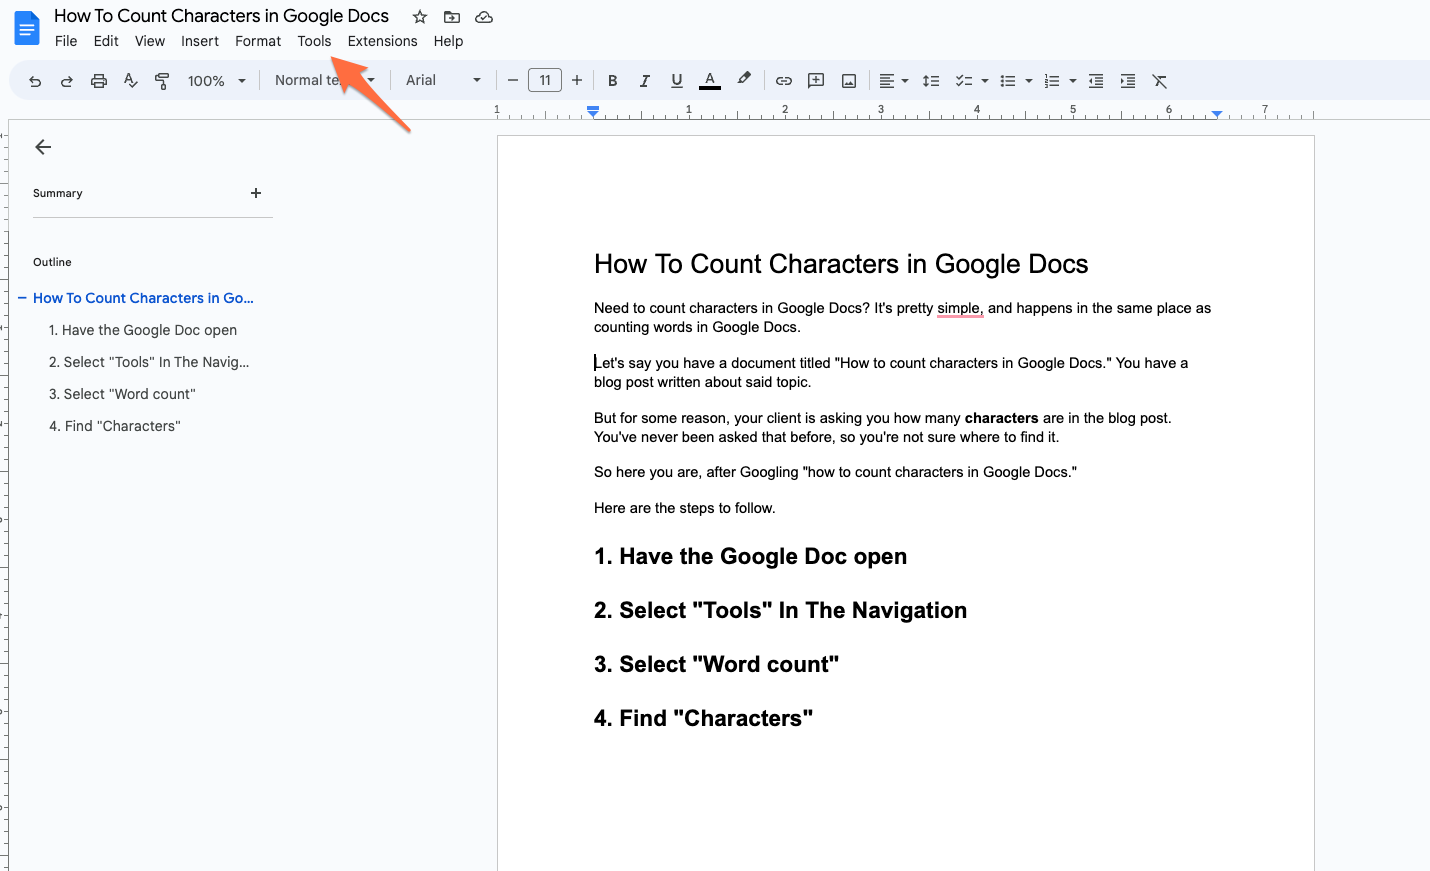Click the Clear formatting icon
Screen dimensions: 1430x871
[x=1160, y=80]
